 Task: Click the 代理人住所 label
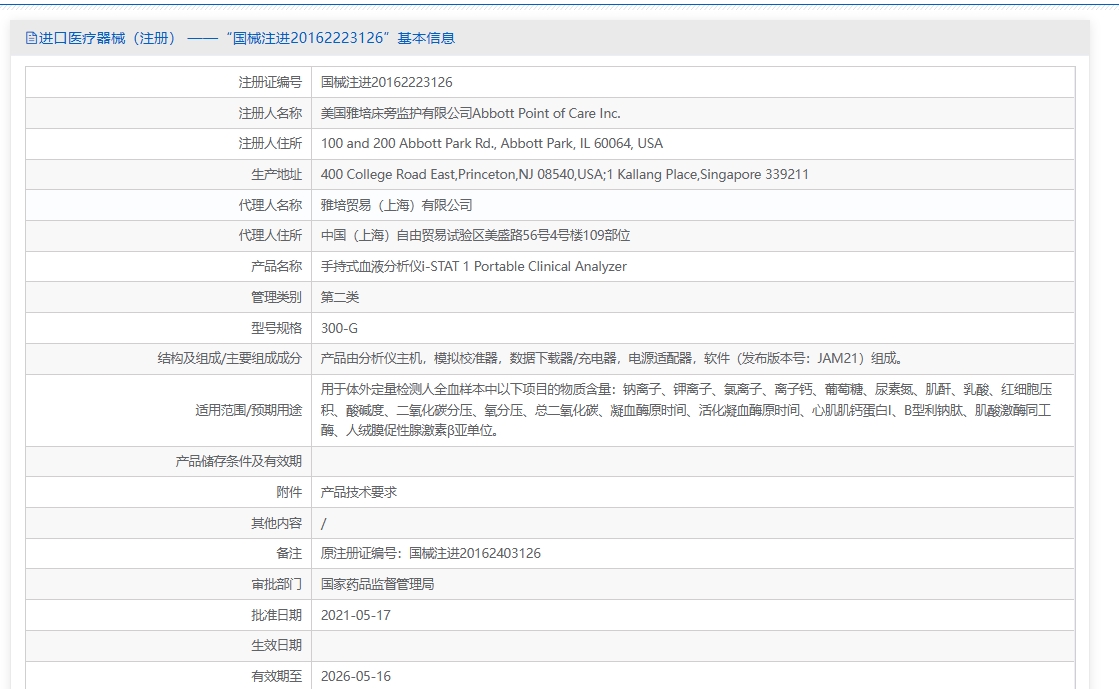[x=270, y=235]
